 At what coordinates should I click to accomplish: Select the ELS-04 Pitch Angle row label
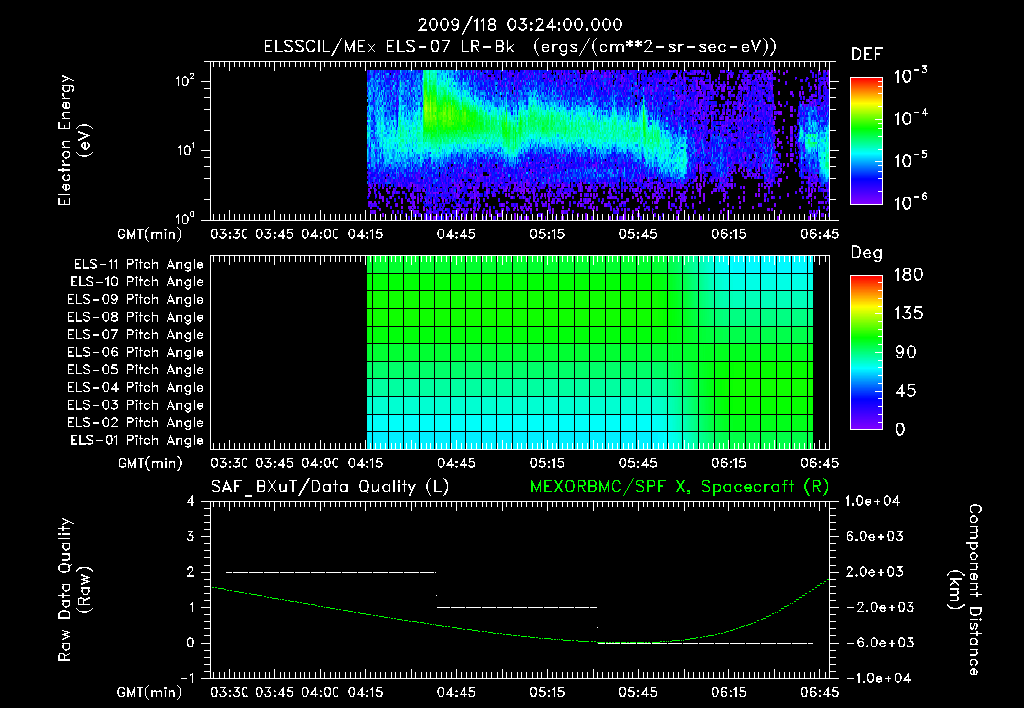click(136, 387)
